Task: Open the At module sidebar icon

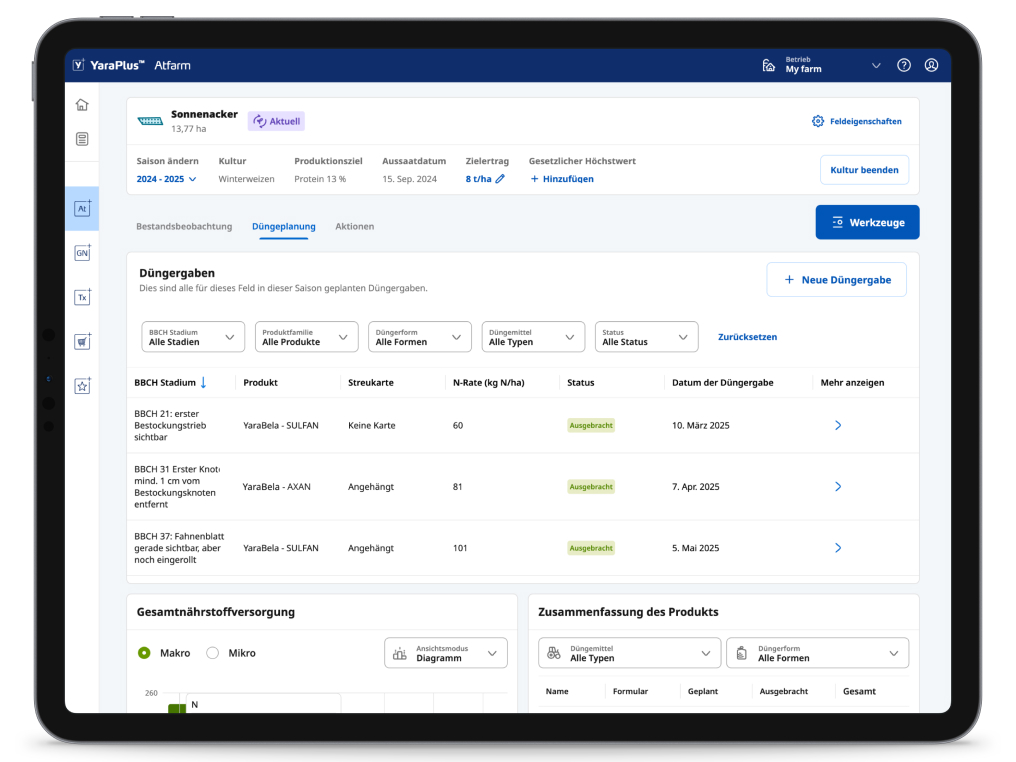Action: tap(82, 209)
